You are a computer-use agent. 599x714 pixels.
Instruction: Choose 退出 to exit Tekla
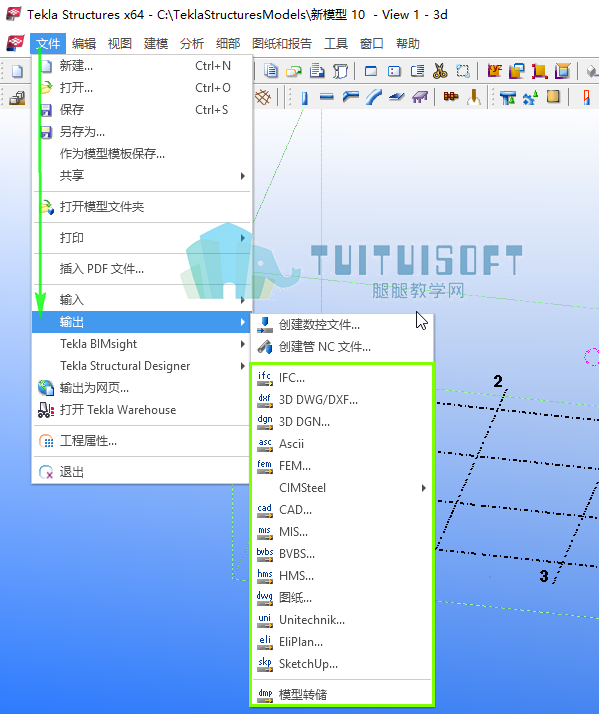pyautogui.click(x=142, y=472)
